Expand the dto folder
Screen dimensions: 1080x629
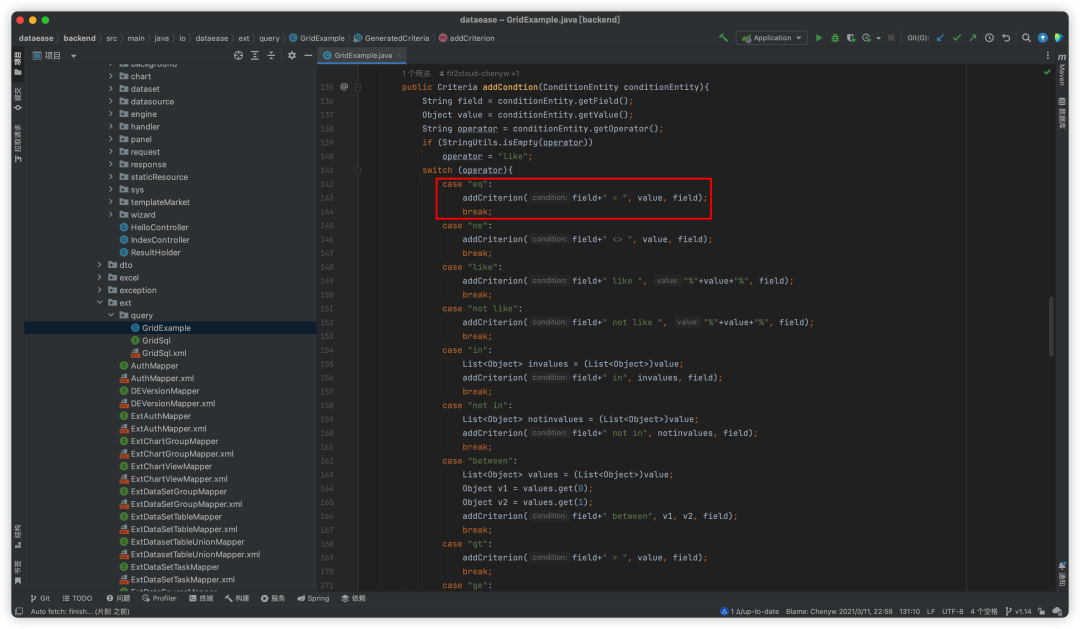click(99, 265)
